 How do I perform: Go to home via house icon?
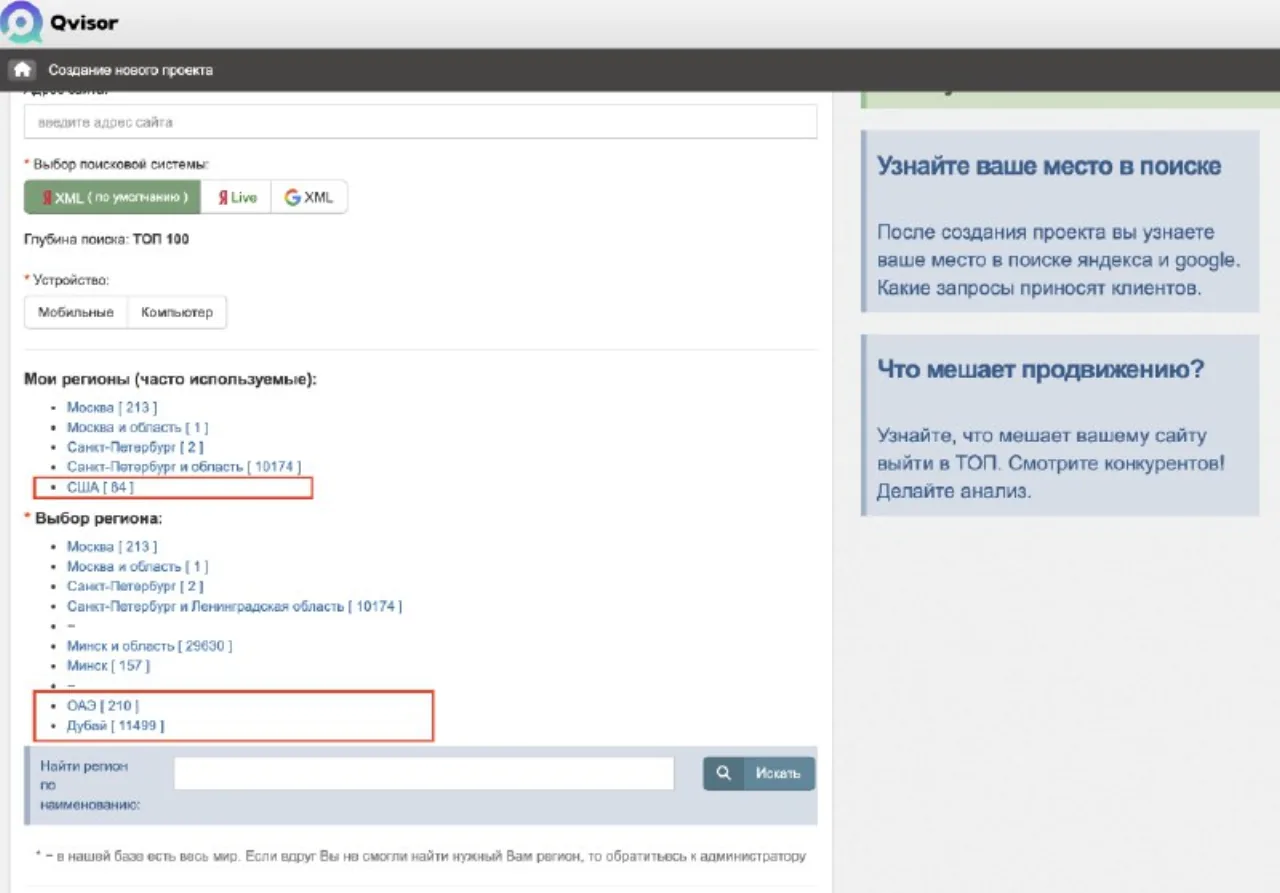click(x=23, y=70)
